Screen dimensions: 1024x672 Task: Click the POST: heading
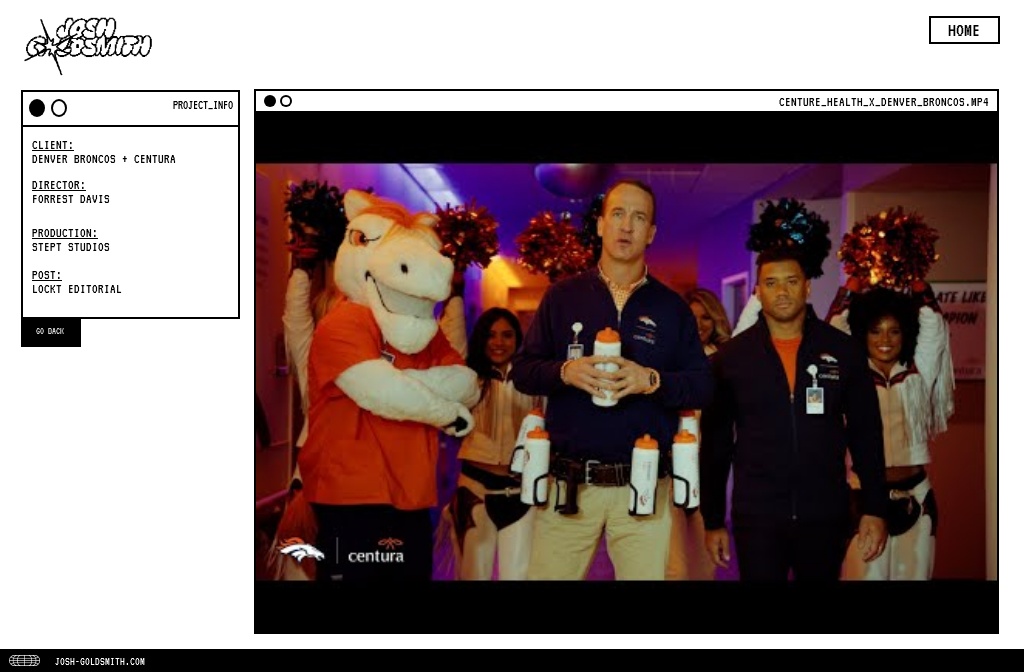tap(46, 275)
